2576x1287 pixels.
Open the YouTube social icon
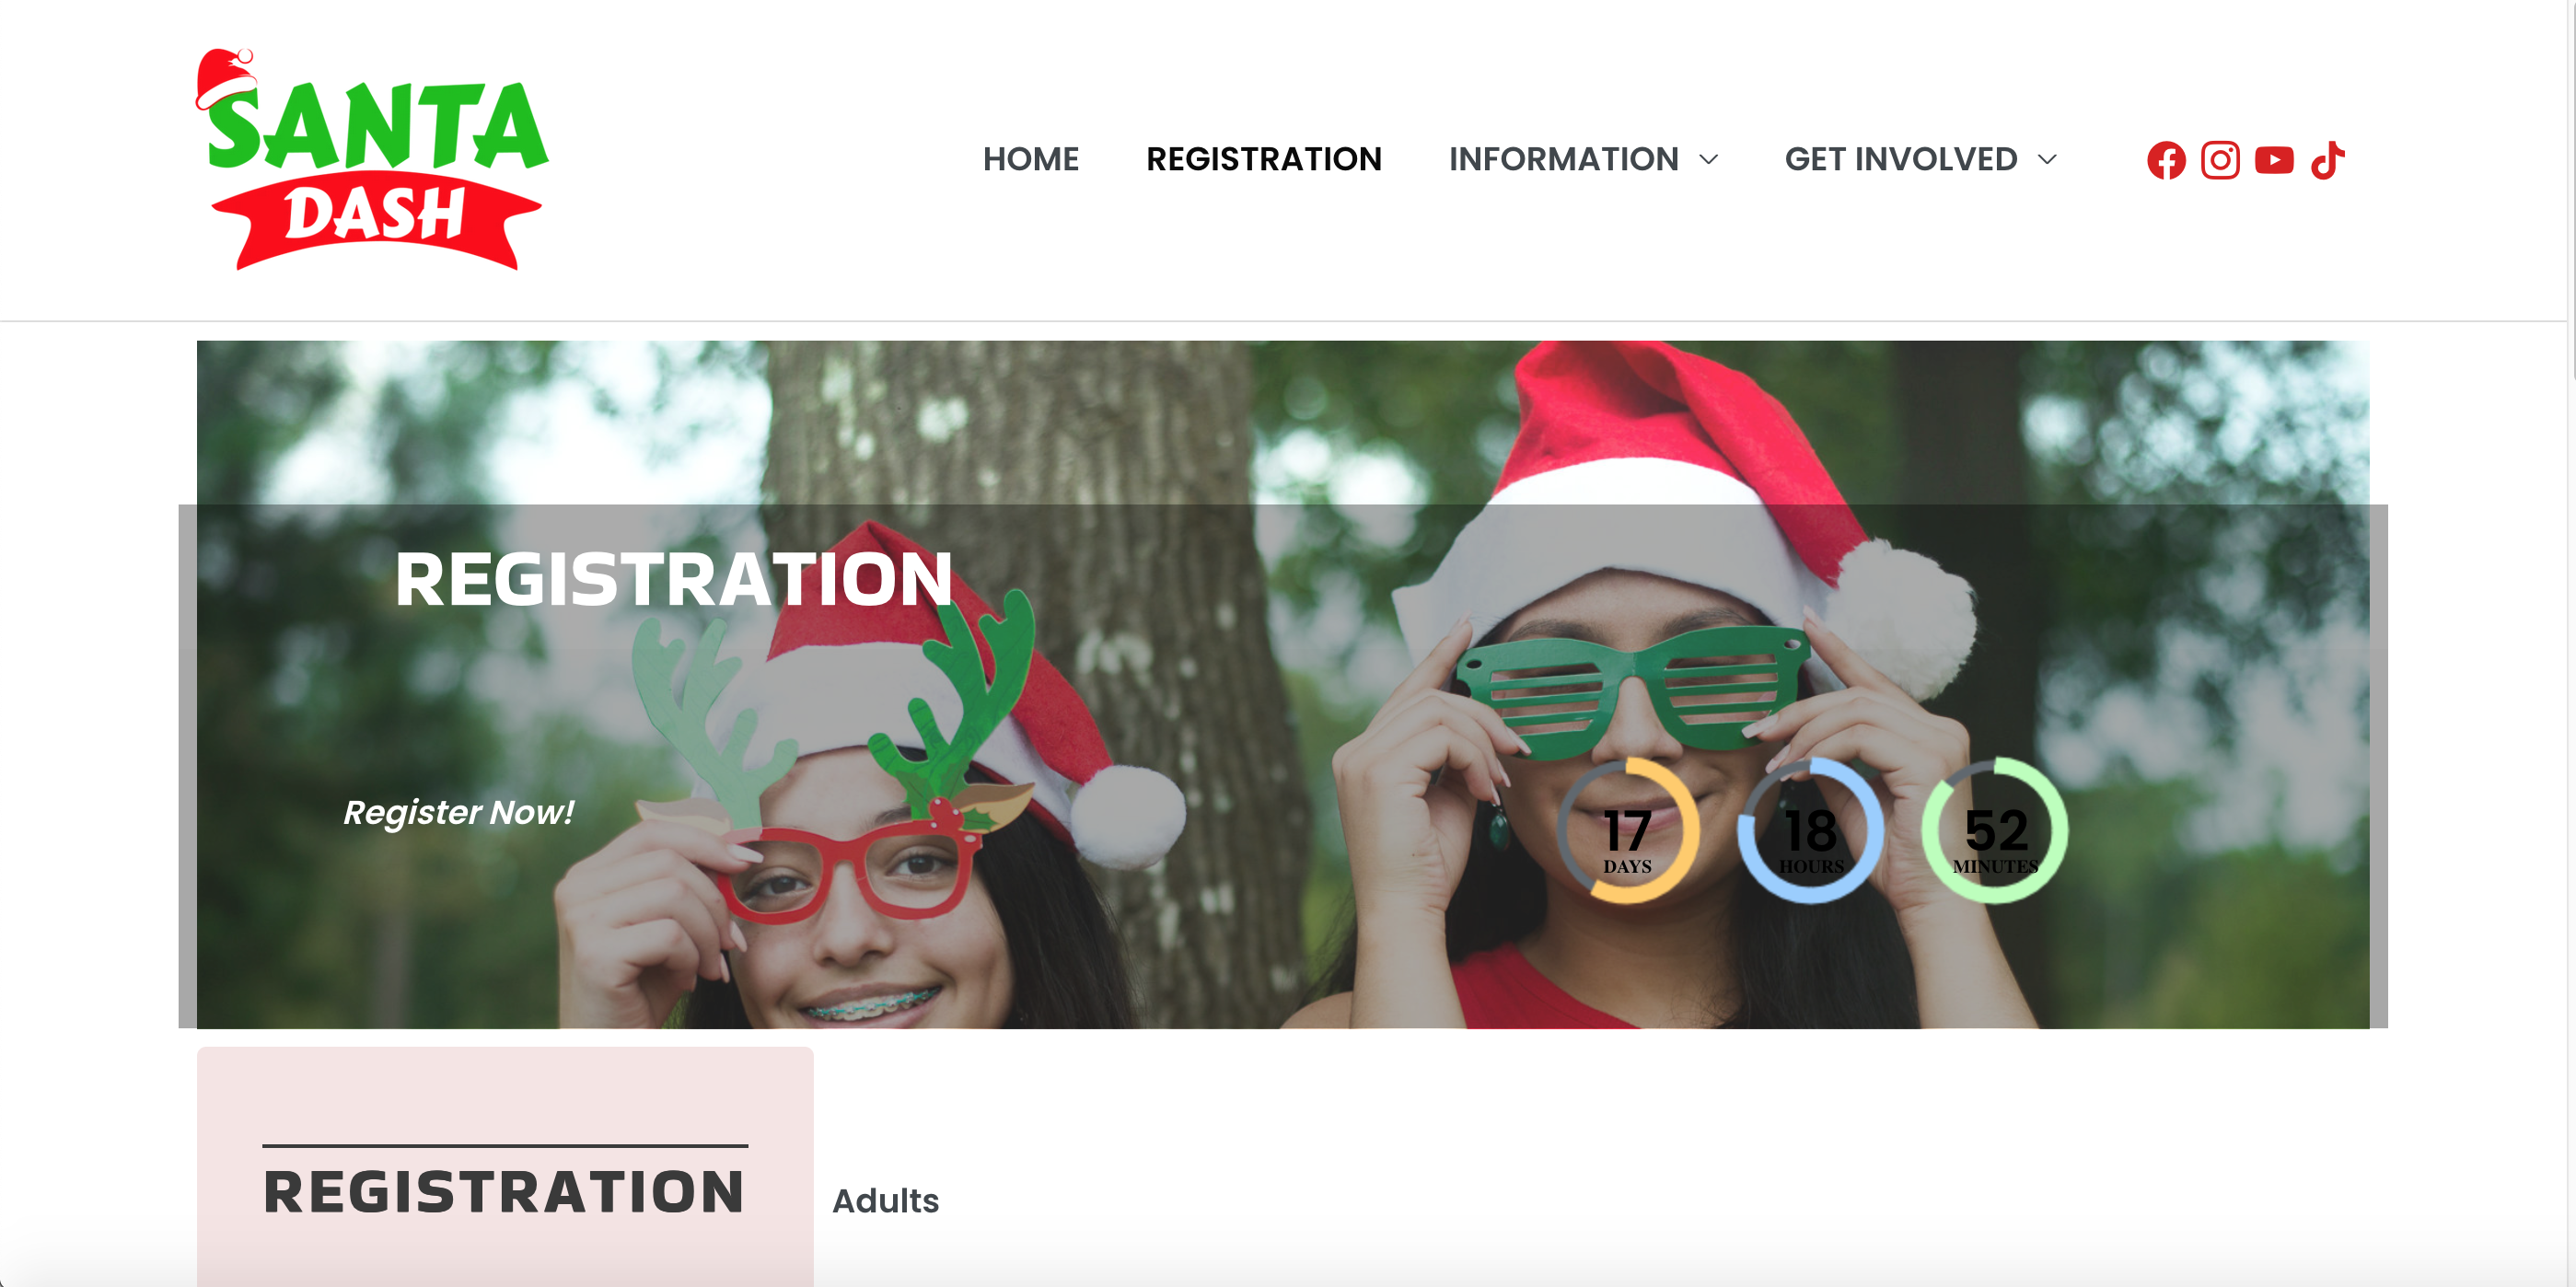2274,160
